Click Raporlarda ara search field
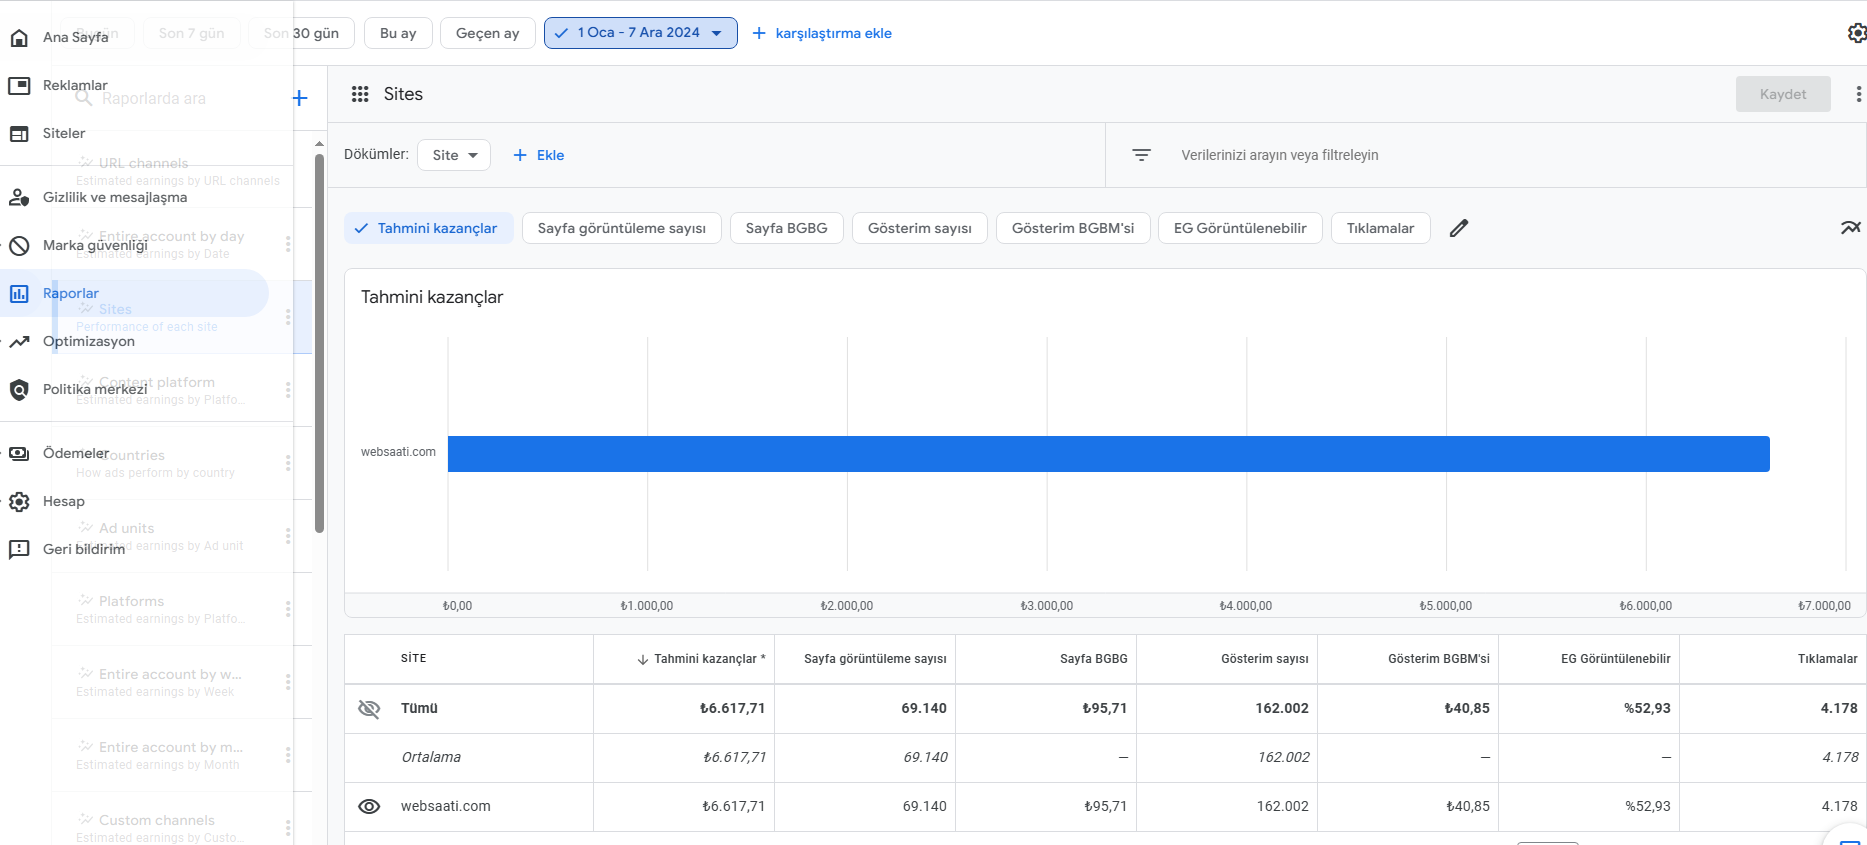Screen dimensions: 1867x845 point(154,98)
